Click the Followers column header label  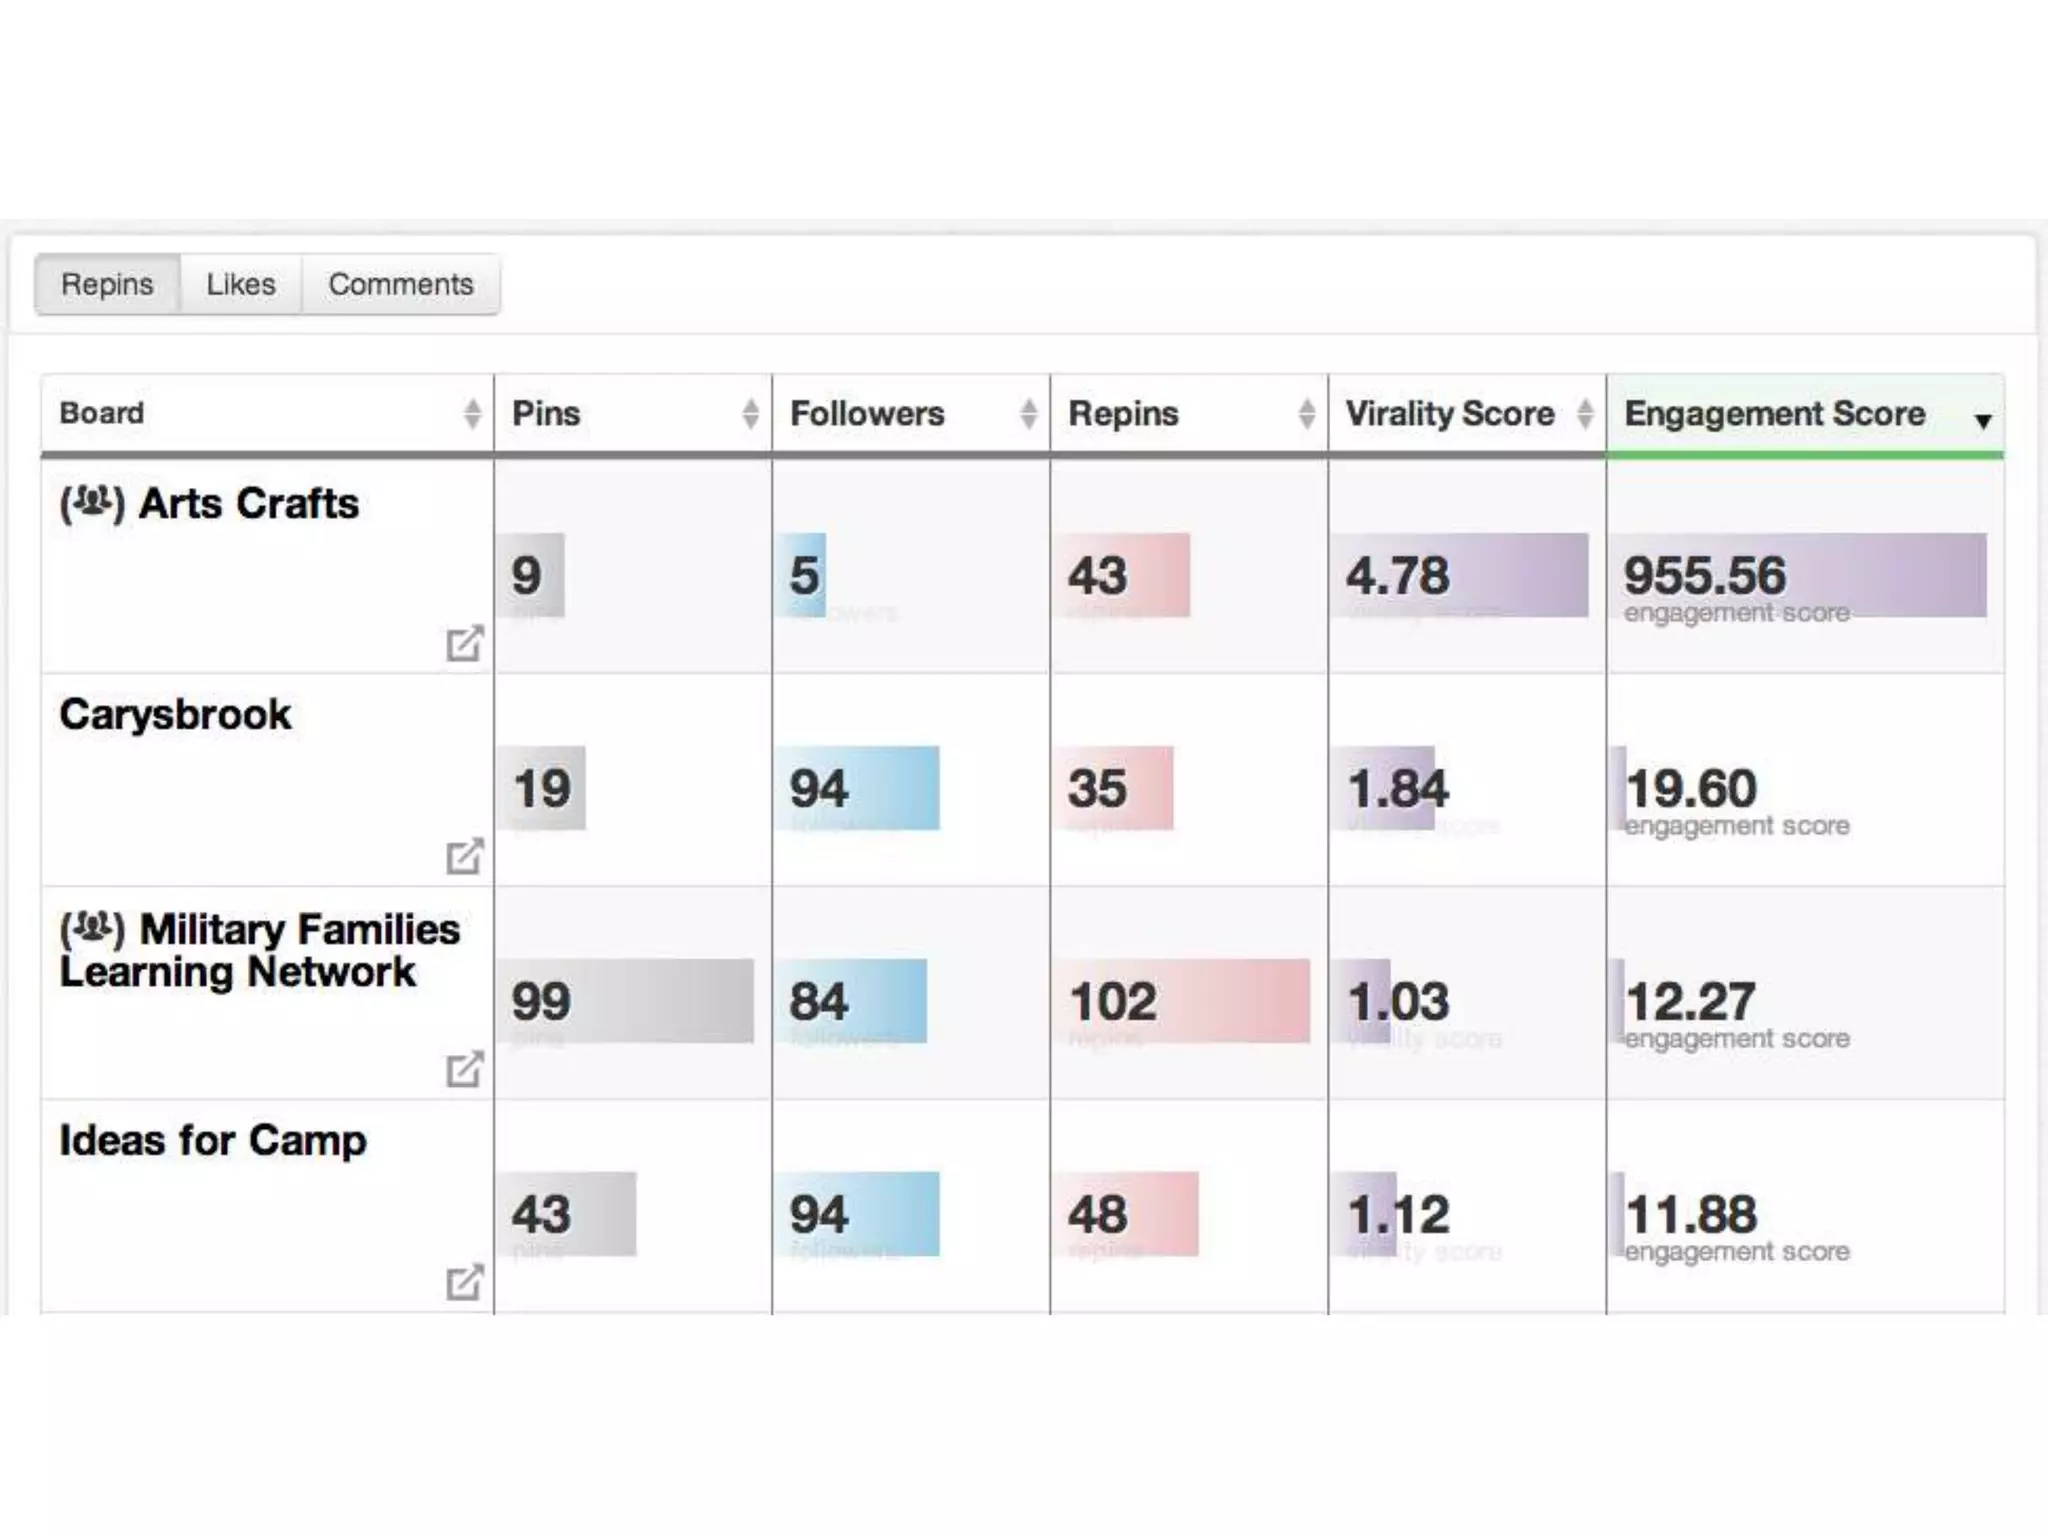[x=867, y=413]
